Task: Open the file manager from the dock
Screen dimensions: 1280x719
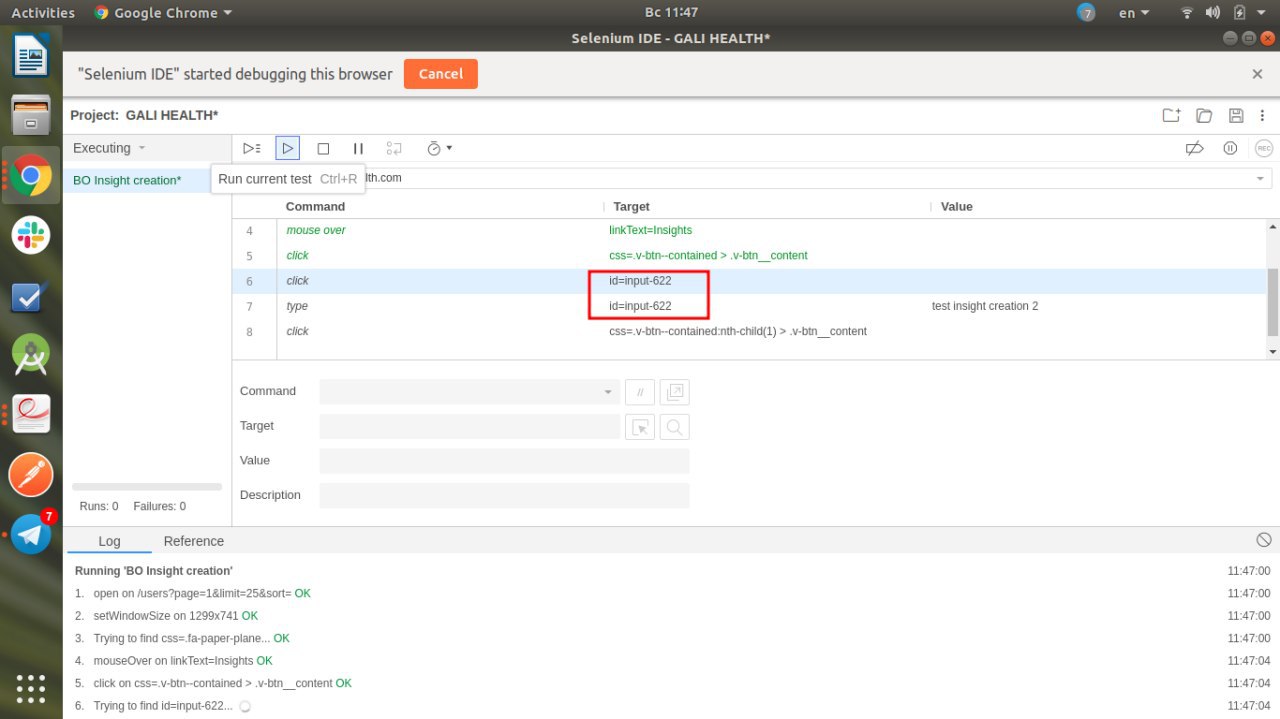Action: (x=31, y=116)
